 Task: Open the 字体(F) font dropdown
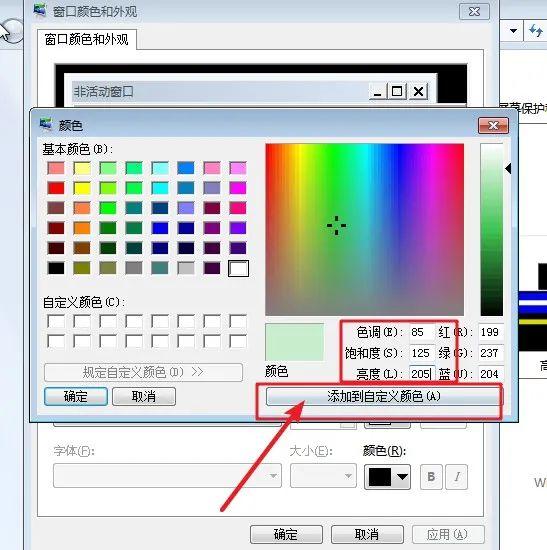click(x=167, y=476)
